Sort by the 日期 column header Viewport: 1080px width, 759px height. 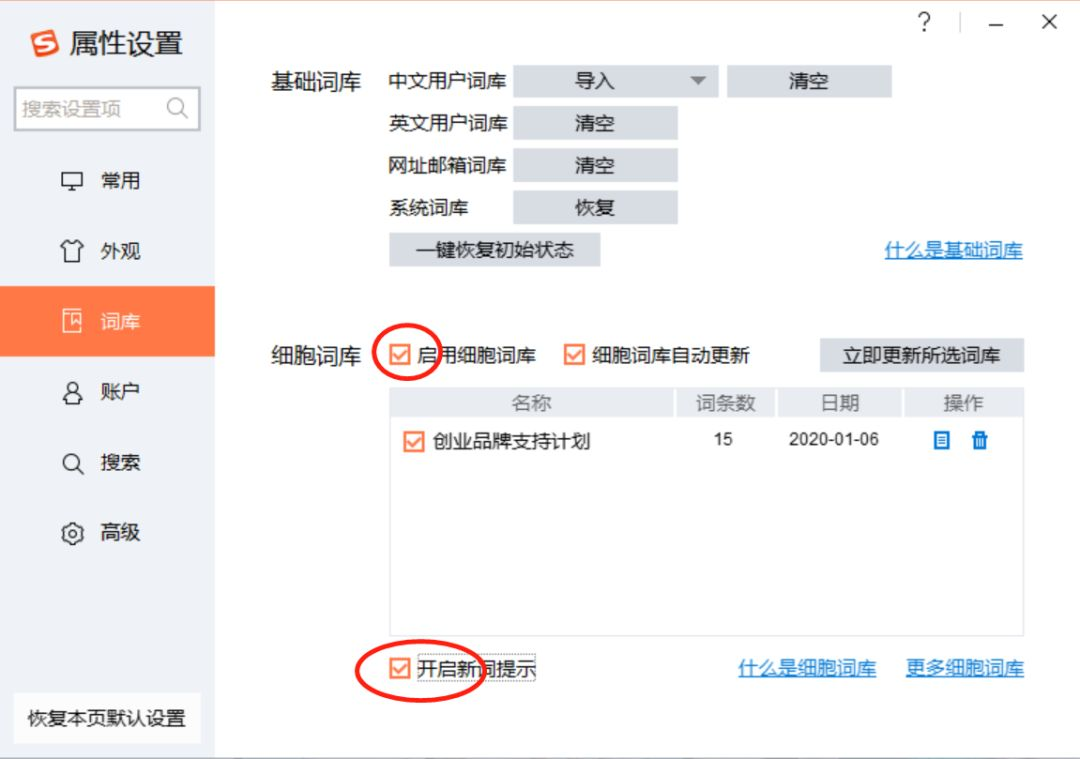840,403
